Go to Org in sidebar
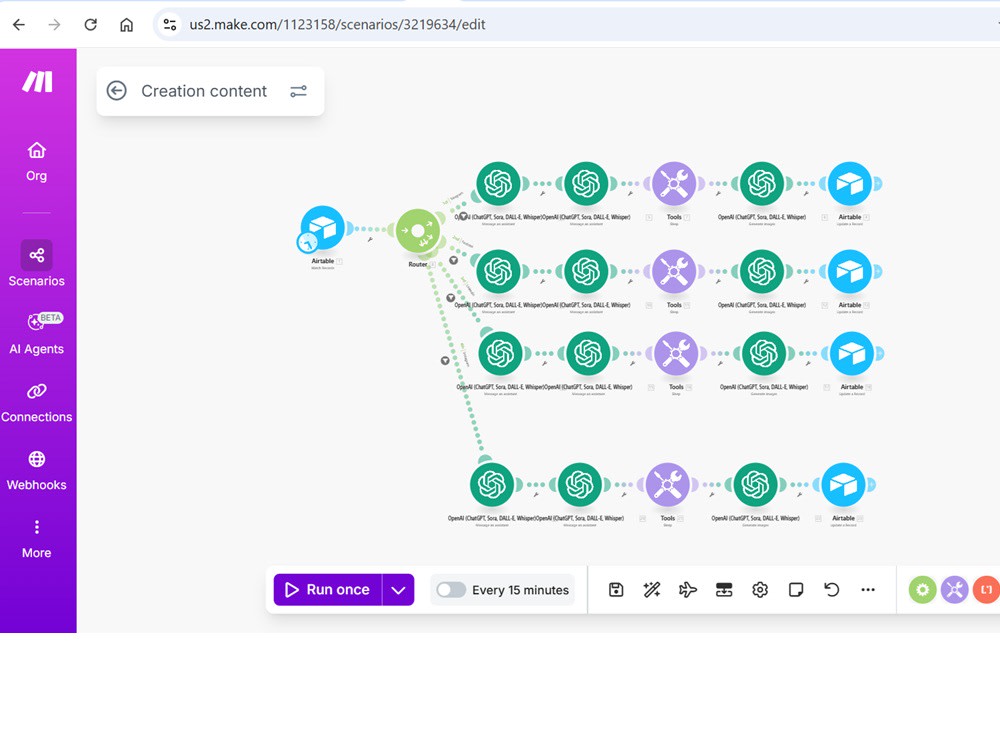Viewport: 1000px width, 750px height. (x=36, y=162)
